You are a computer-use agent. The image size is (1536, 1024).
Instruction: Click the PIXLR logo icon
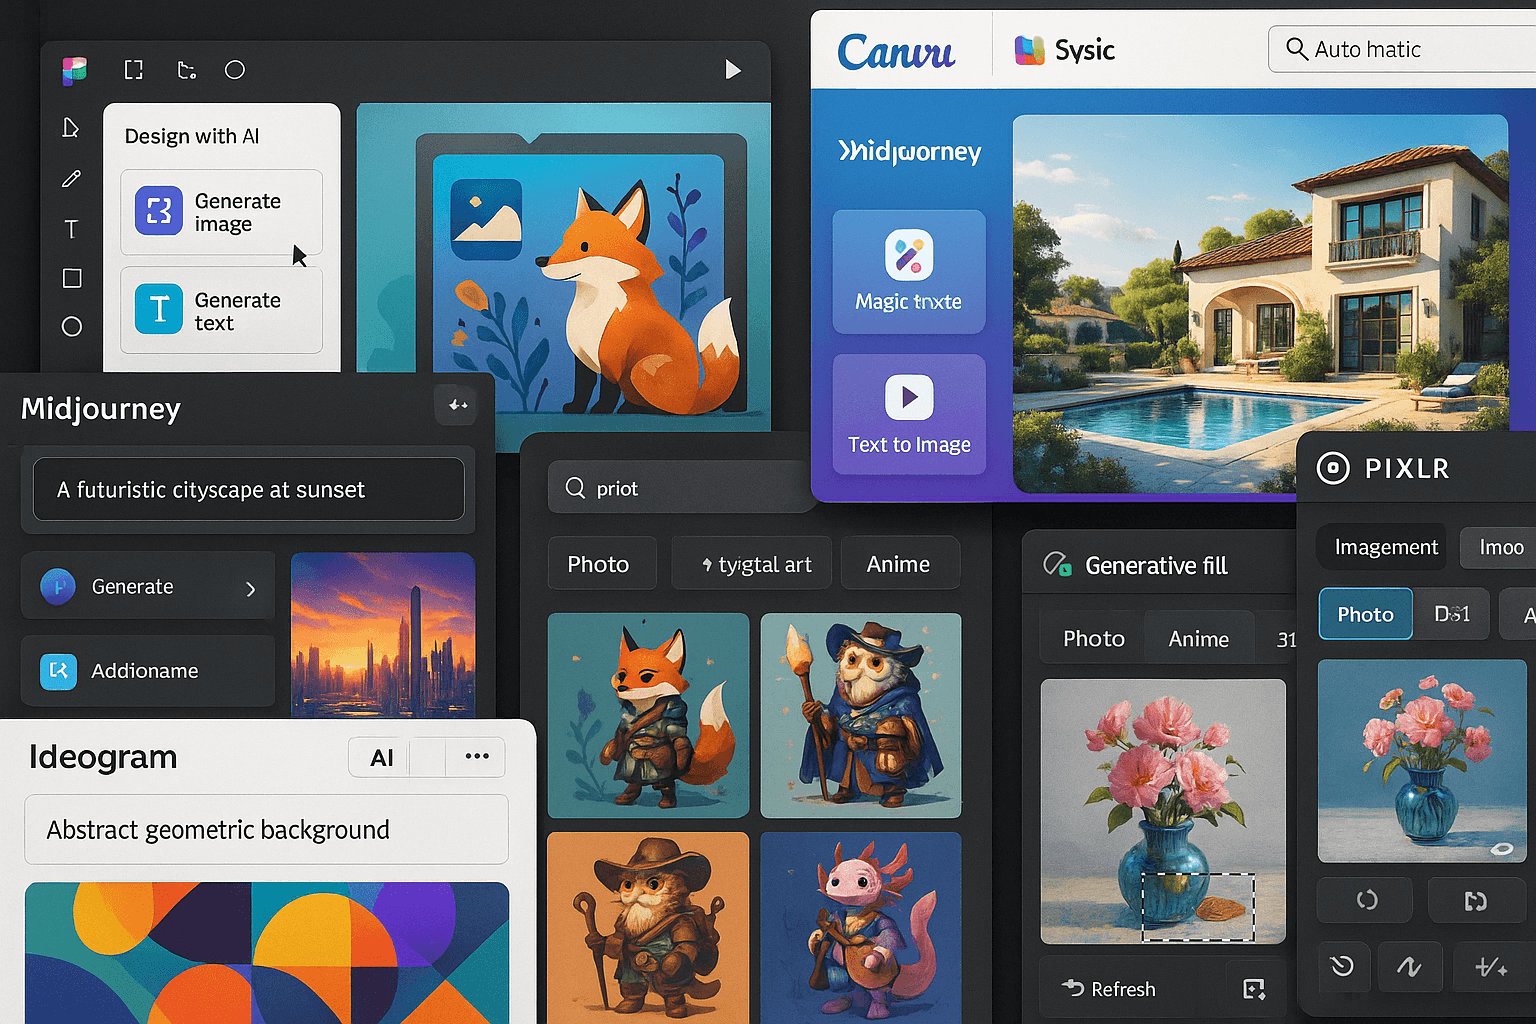[x=1333, y=467]
